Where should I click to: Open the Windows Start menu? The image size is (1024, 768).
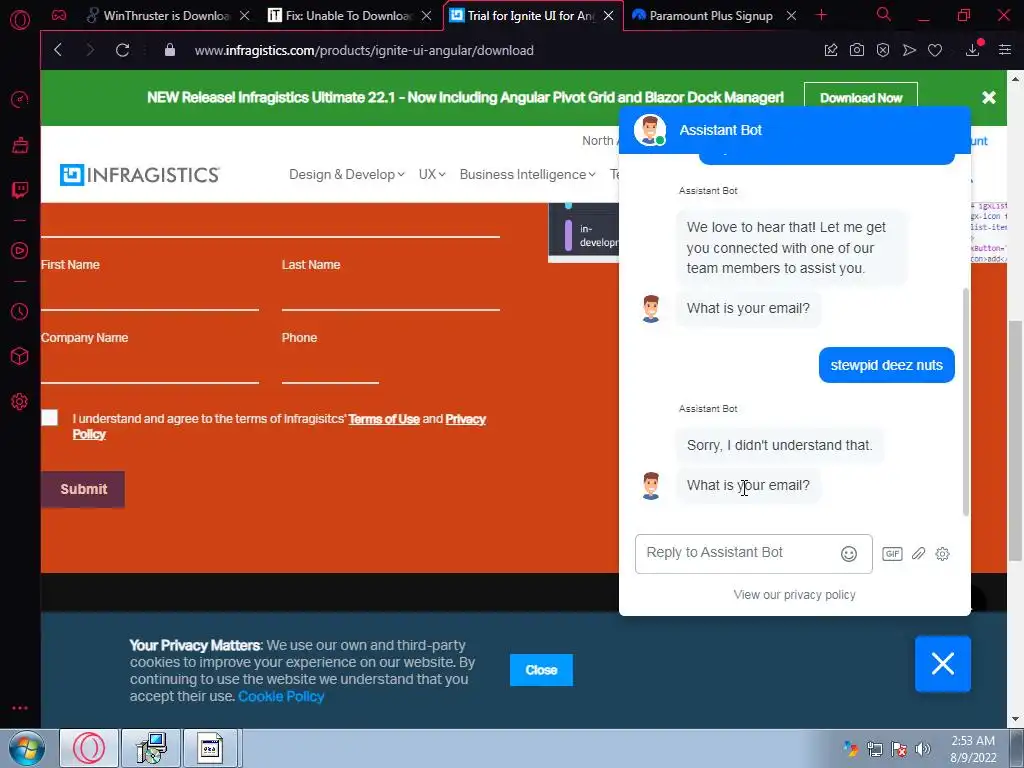[x=27, y=748]
